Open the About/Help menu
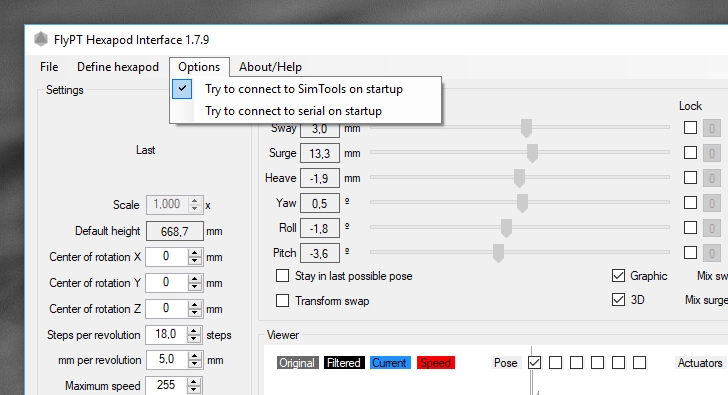The width and height of the screenshot is (728, 395). pyautogui.click(x=270, y=67)
